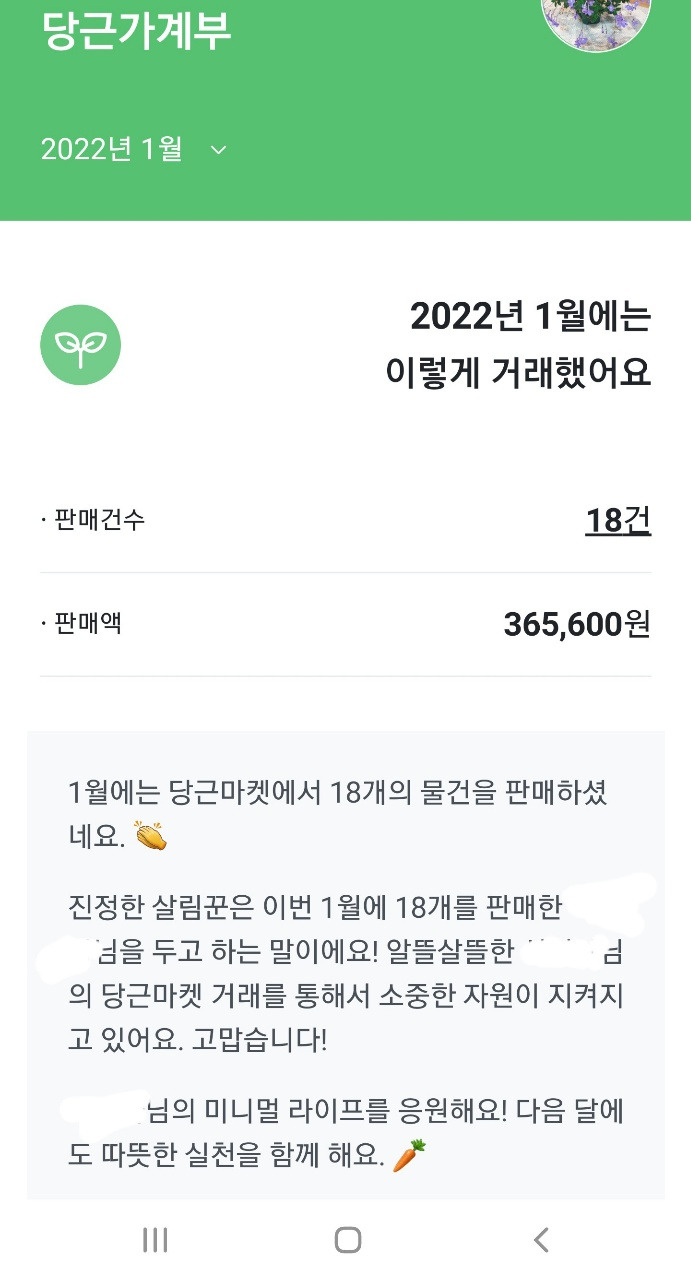Tap the recent apps icon in the navigation bar
Screen dimensions: 691x1280
click(x=154, y=1240)
